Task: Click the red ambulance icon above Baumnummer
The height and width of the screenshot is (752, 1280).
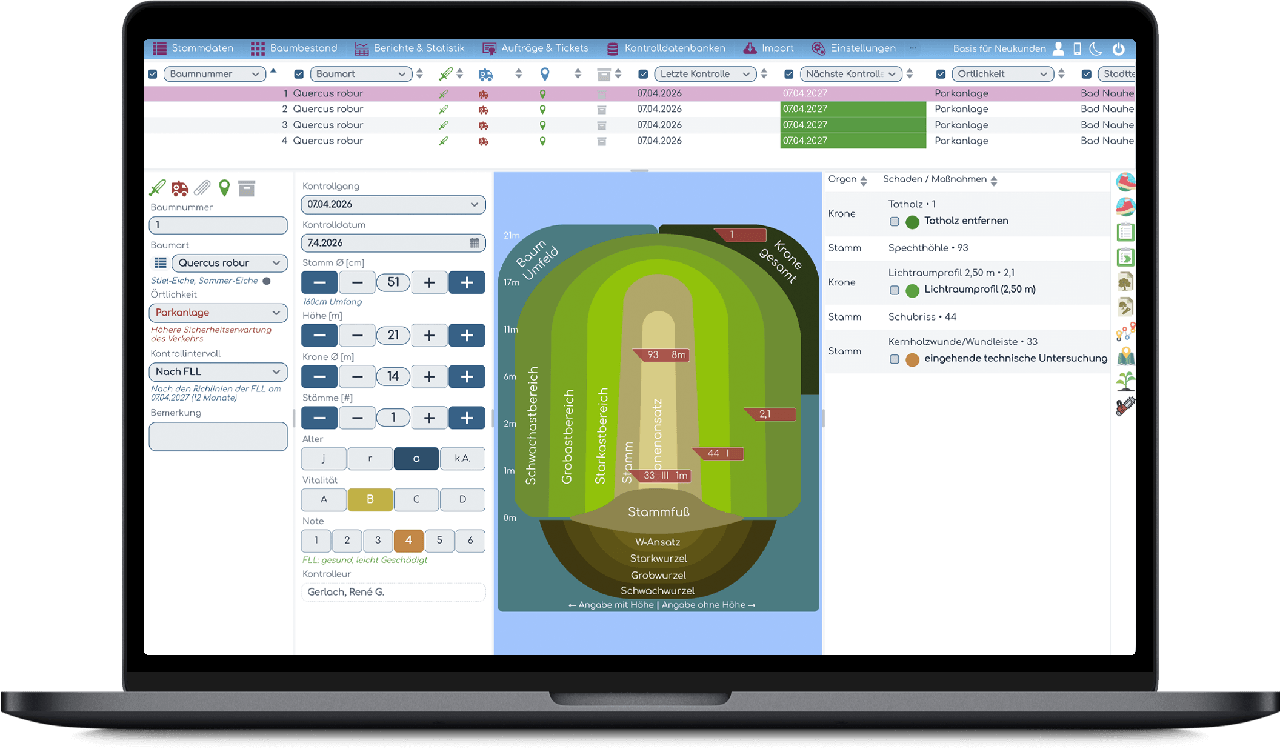Action: 180,188
